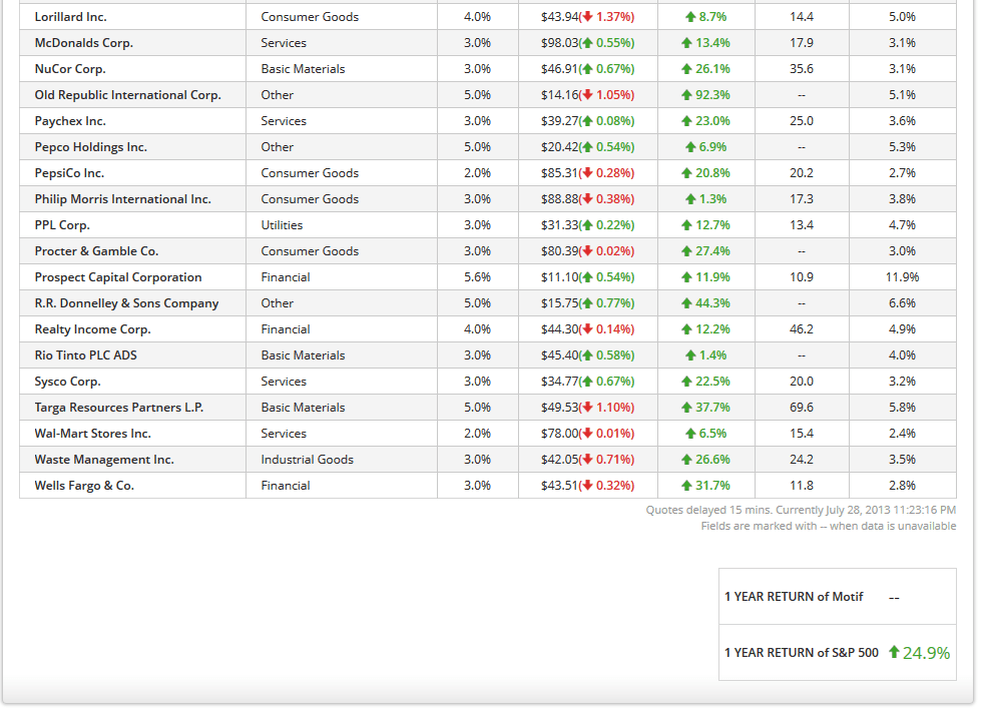
Task: Click the 24.9% S&P 500 return value
Action: pos(926,654)
